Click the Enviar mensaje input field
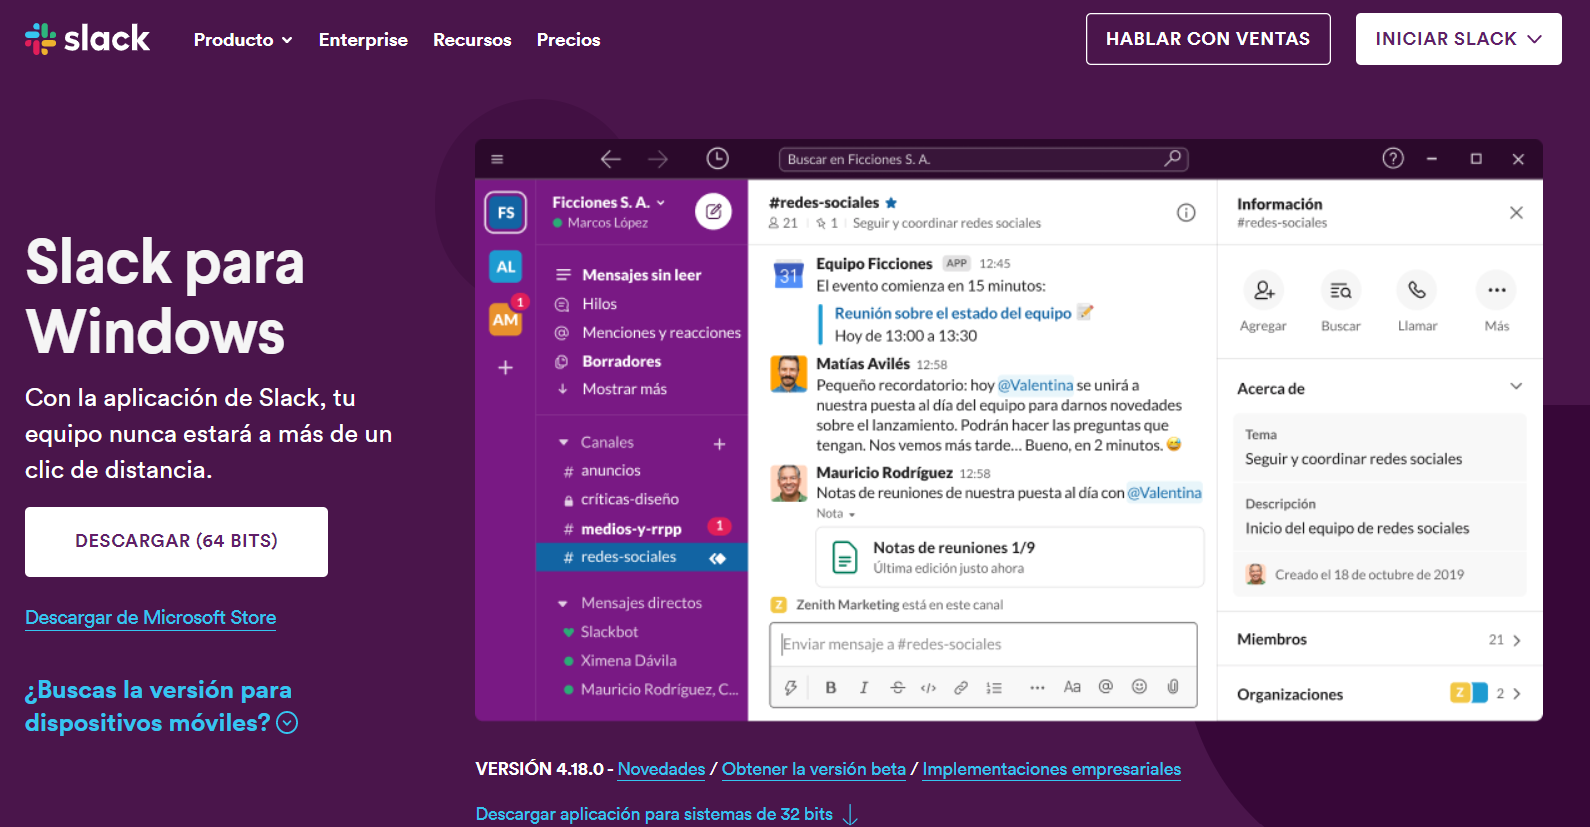 point(983,644)
